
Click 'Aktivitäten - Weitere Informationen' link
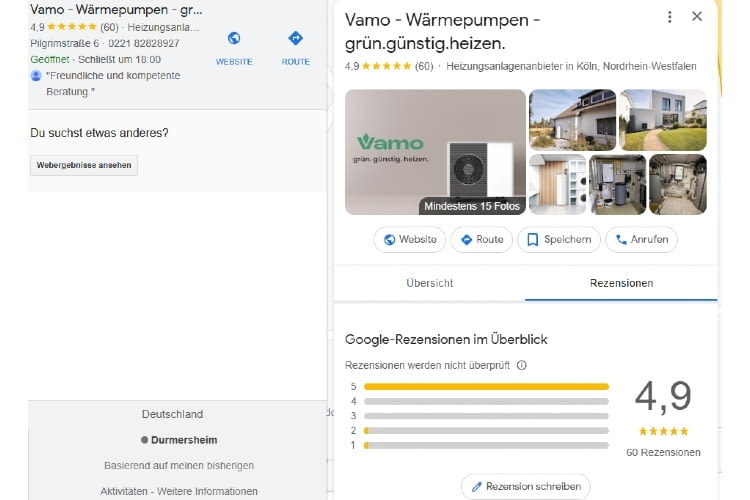(x=179, y=491)
